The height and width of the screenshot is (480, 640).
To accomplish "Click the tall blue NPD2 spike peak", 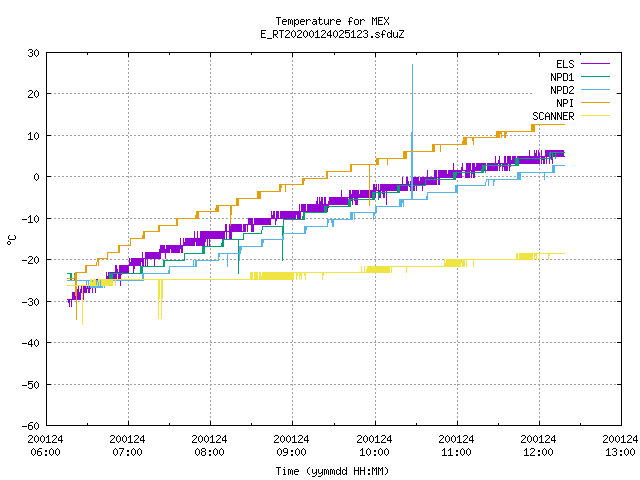I will (412, 65).
